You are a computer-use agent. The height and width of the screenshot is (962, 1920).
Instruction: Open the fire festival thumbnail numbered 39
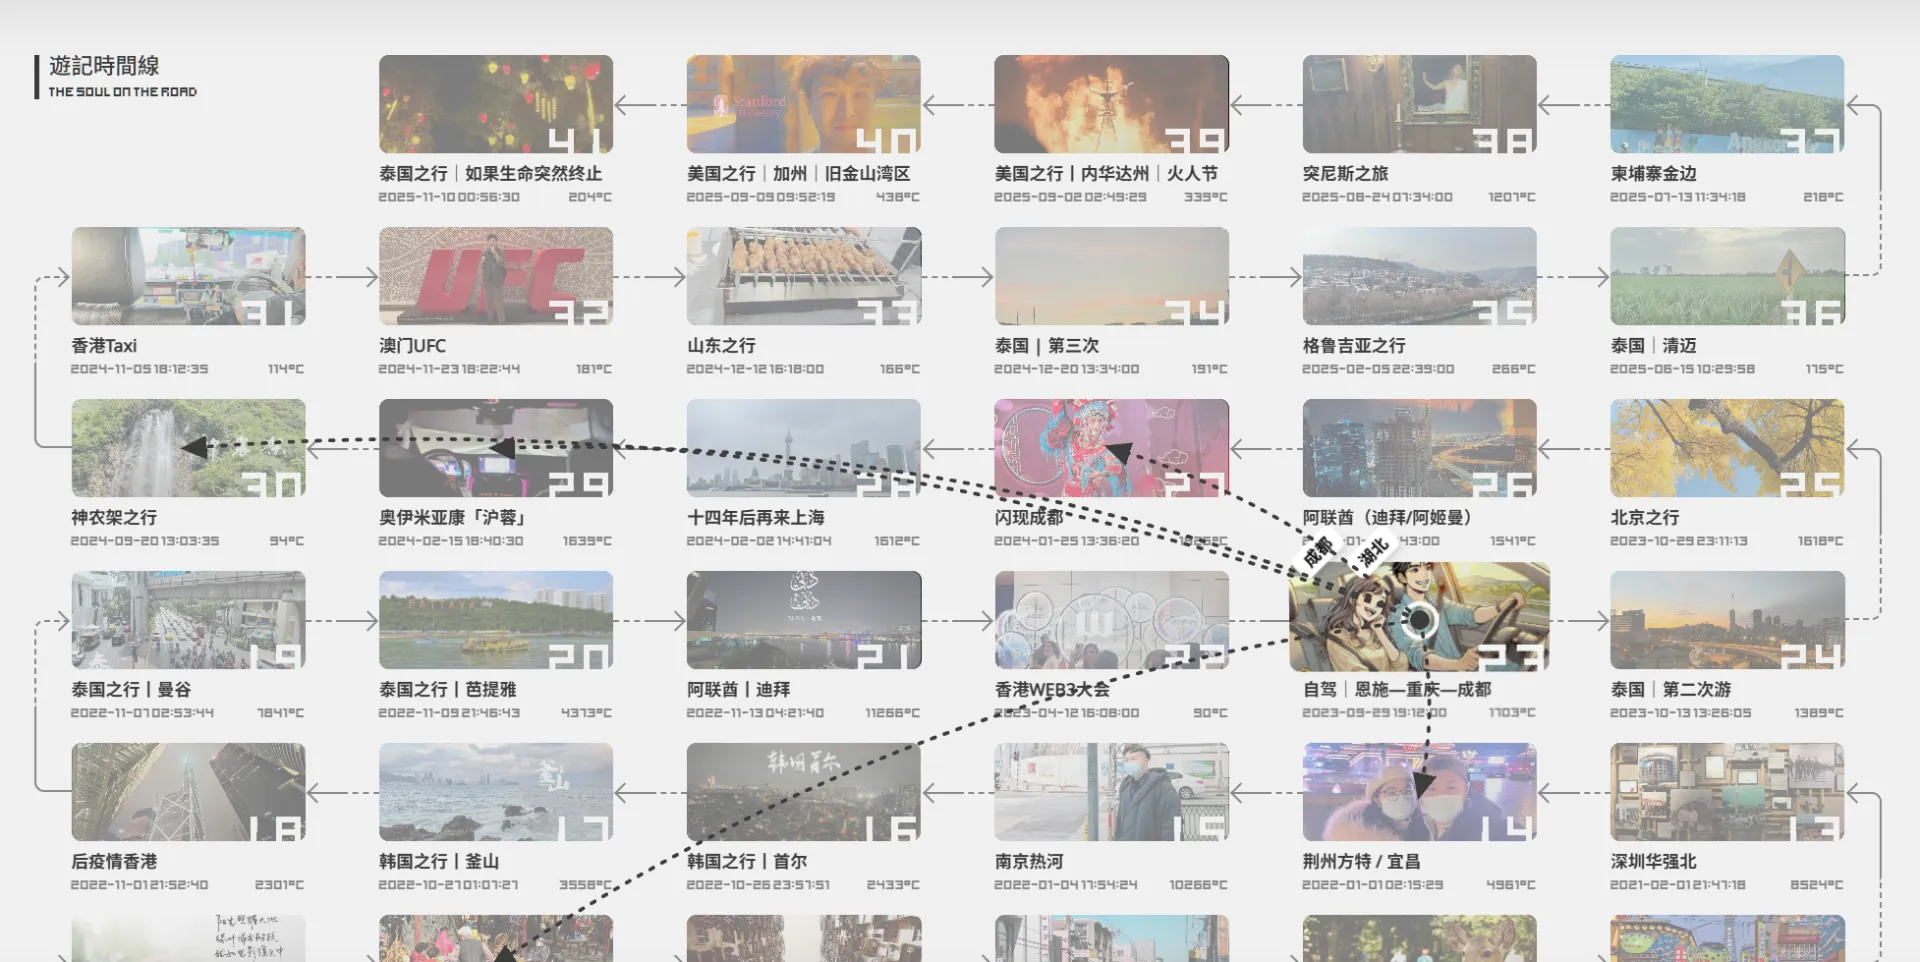click(x=1110, y=104)
